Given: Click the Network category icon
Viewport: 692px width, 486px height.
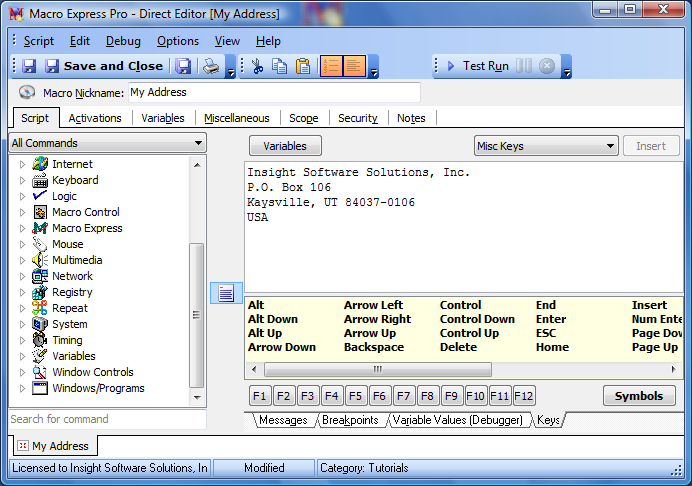Looking at the screenshot, I should click(x=40, y=276).
